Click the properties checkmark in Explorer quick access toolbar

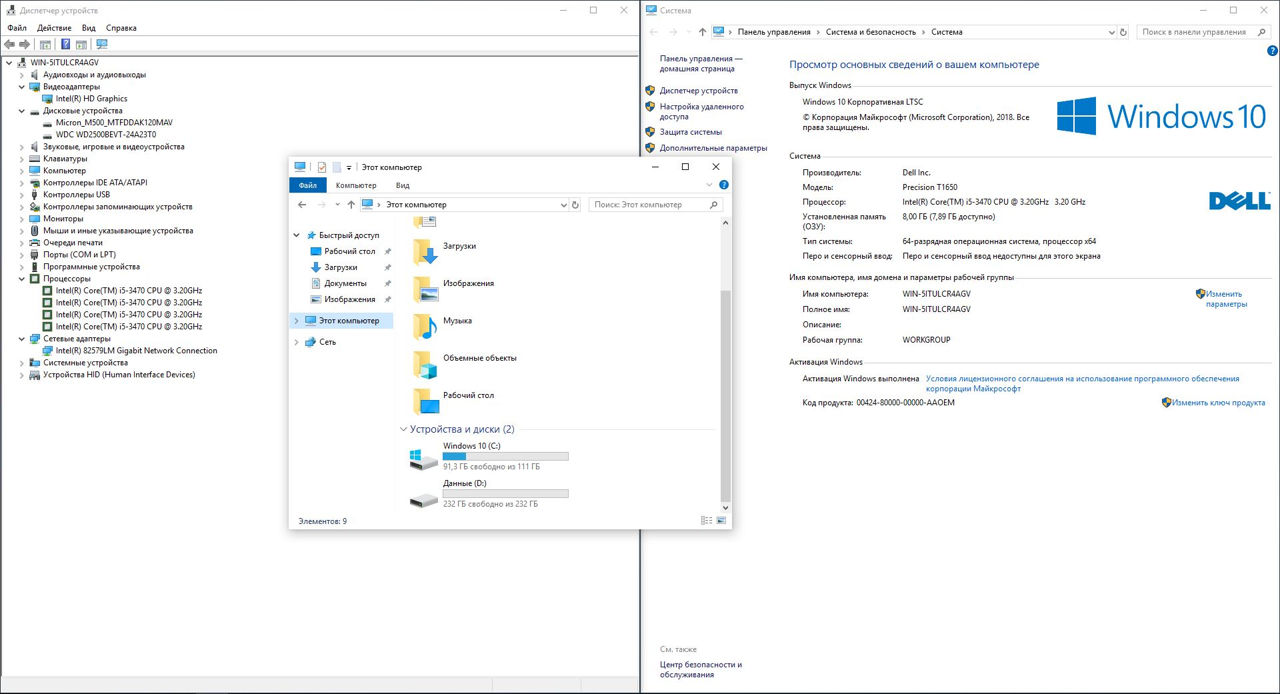coord(322,167)
